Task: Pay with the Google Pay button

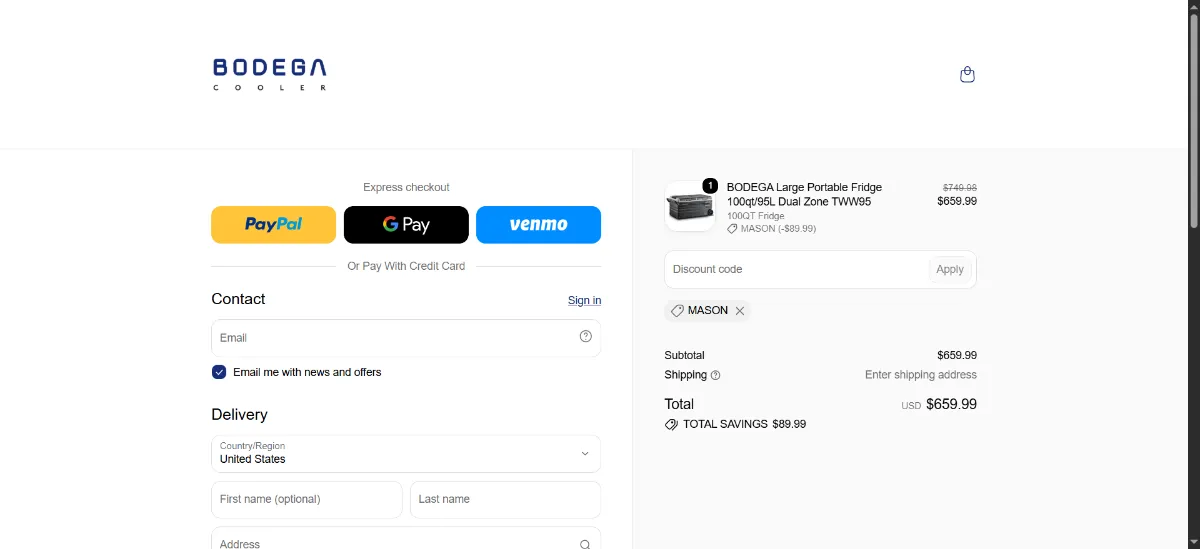Action: pyautogui.click(x=406, y=225)
